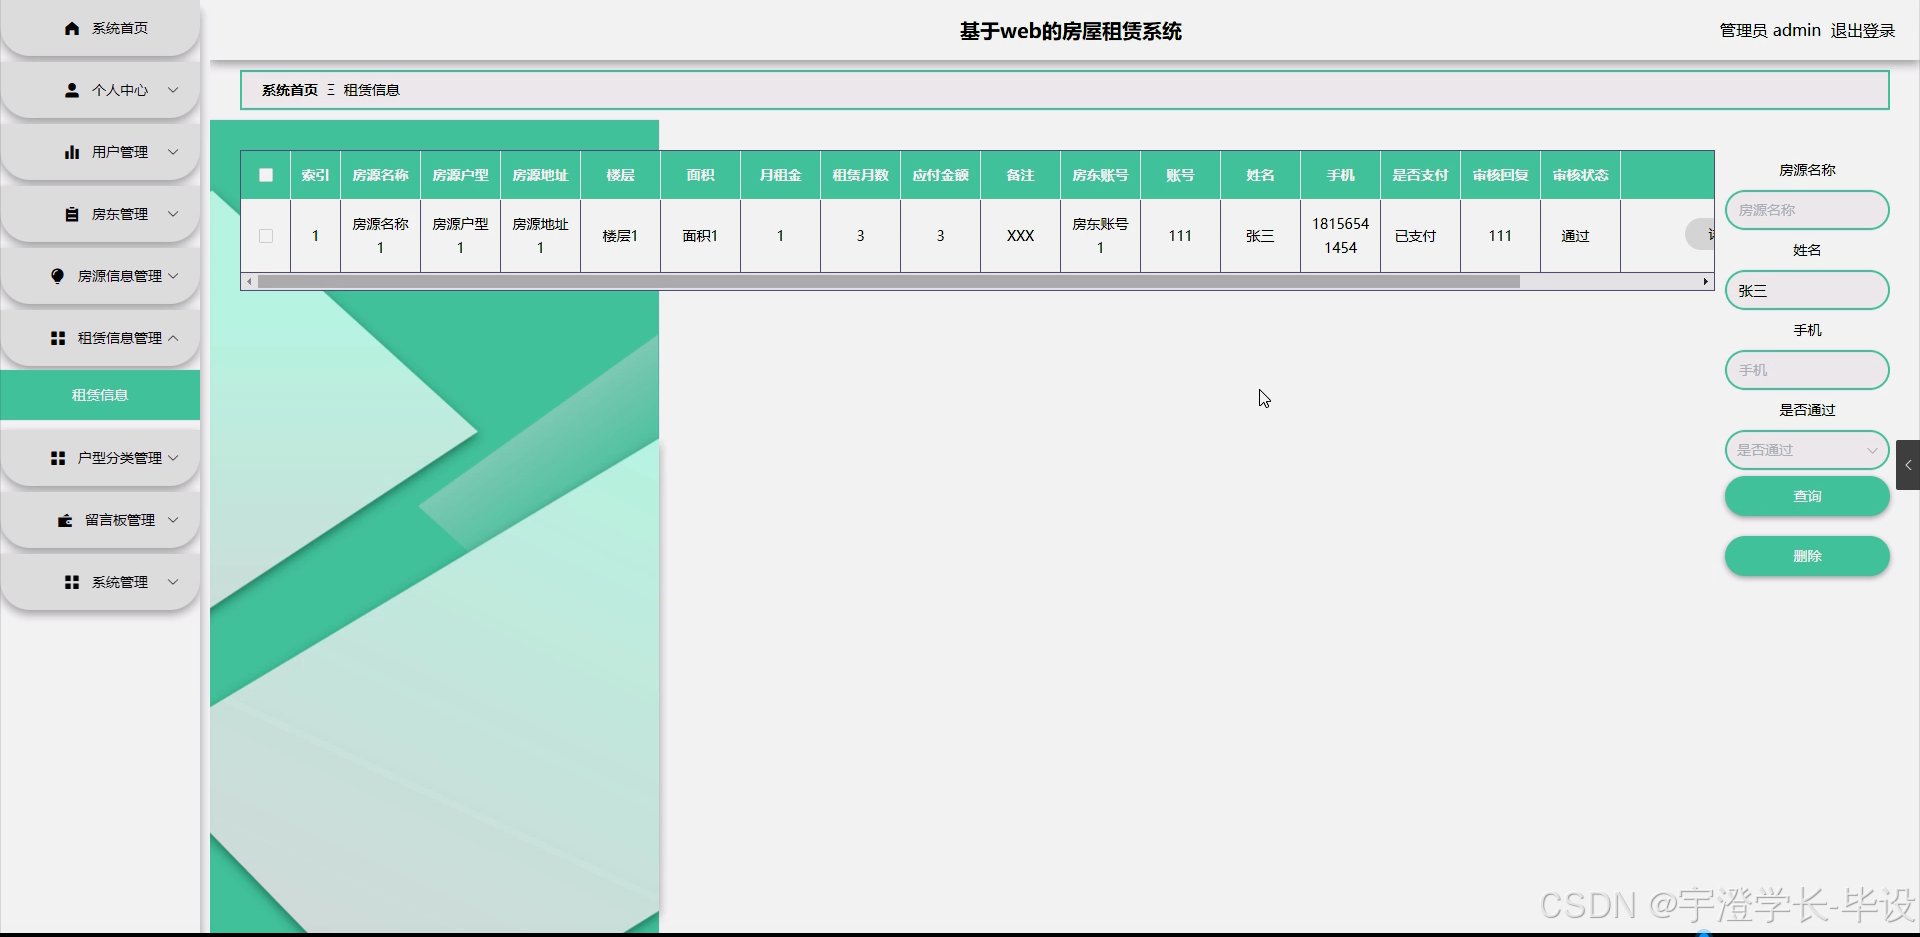
Task: Select the 租赁信息 submenu item
Action: click(x=100, y=395)
